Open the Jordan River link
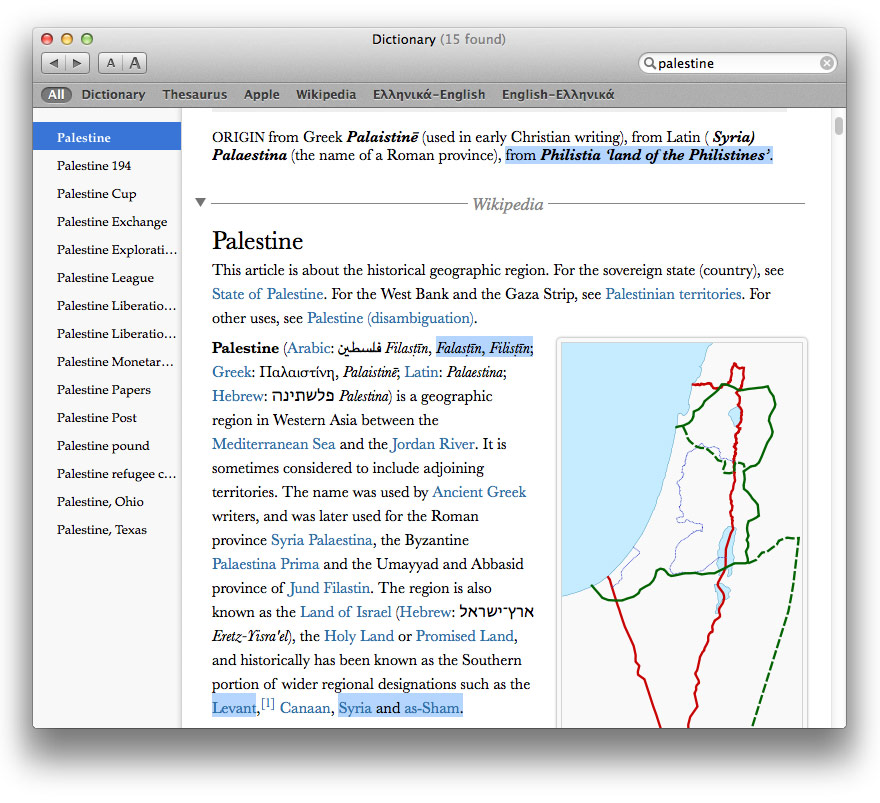The height and width of the screenshot is (803, 880). (x=433, y=444)
